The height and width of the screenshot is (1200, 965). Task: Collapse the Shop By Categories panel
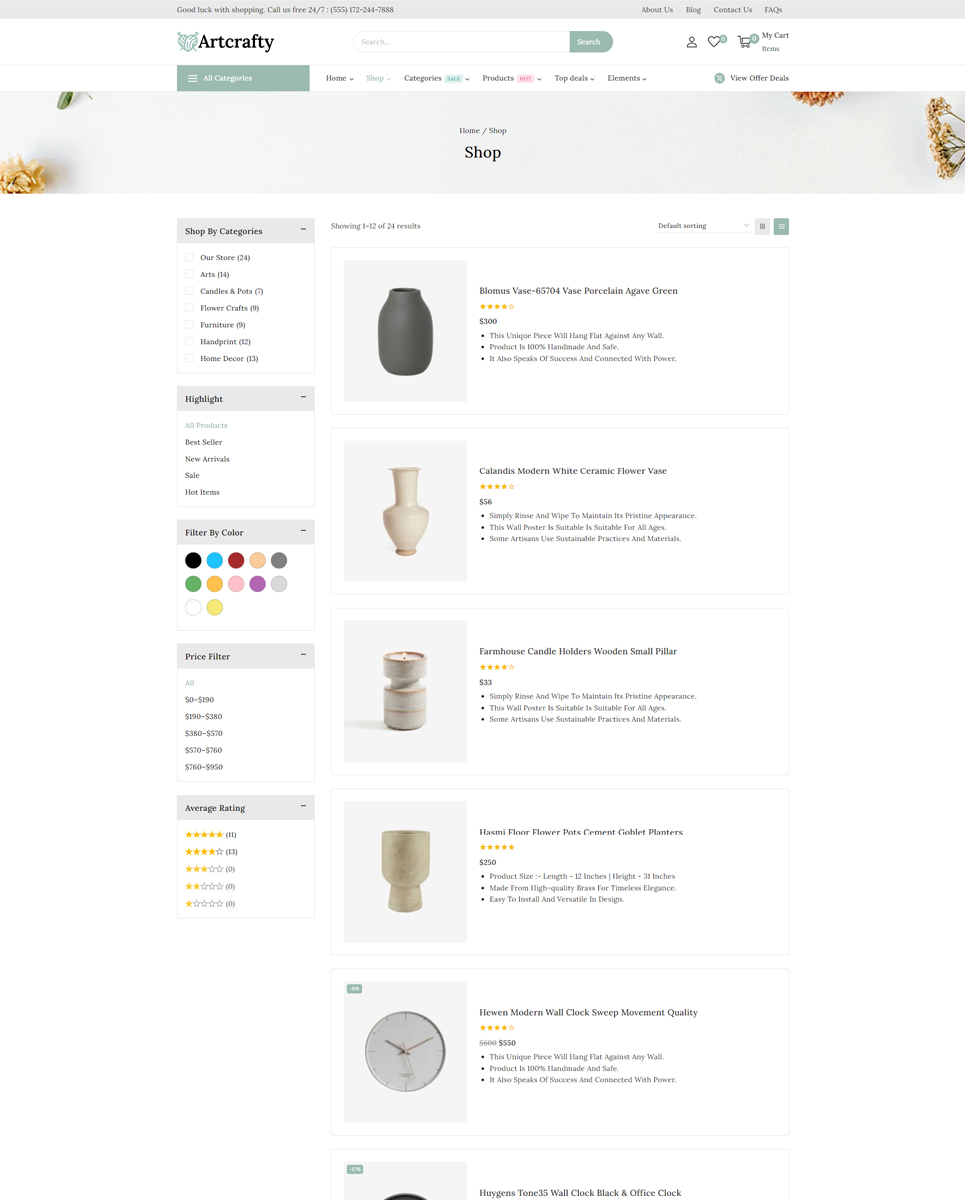[303, 230]
